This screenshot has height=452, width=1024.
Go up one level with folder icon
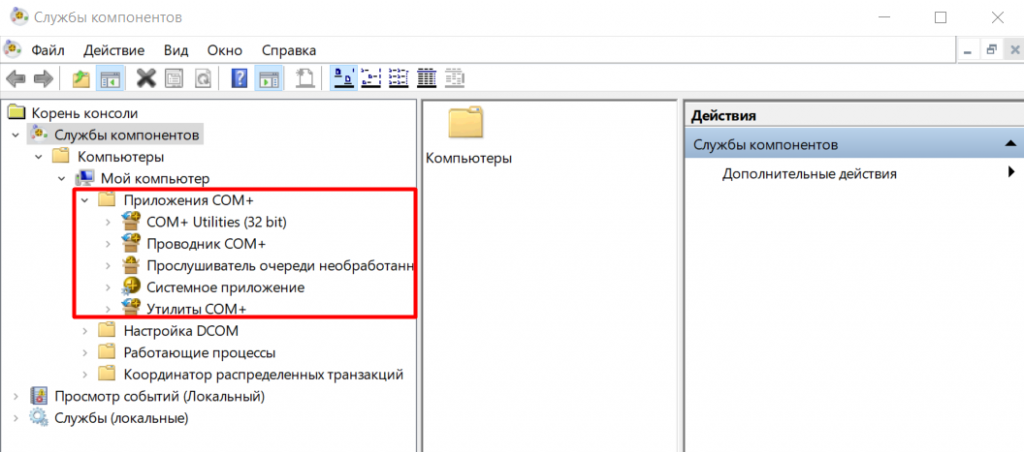click(x=81, y=79)
